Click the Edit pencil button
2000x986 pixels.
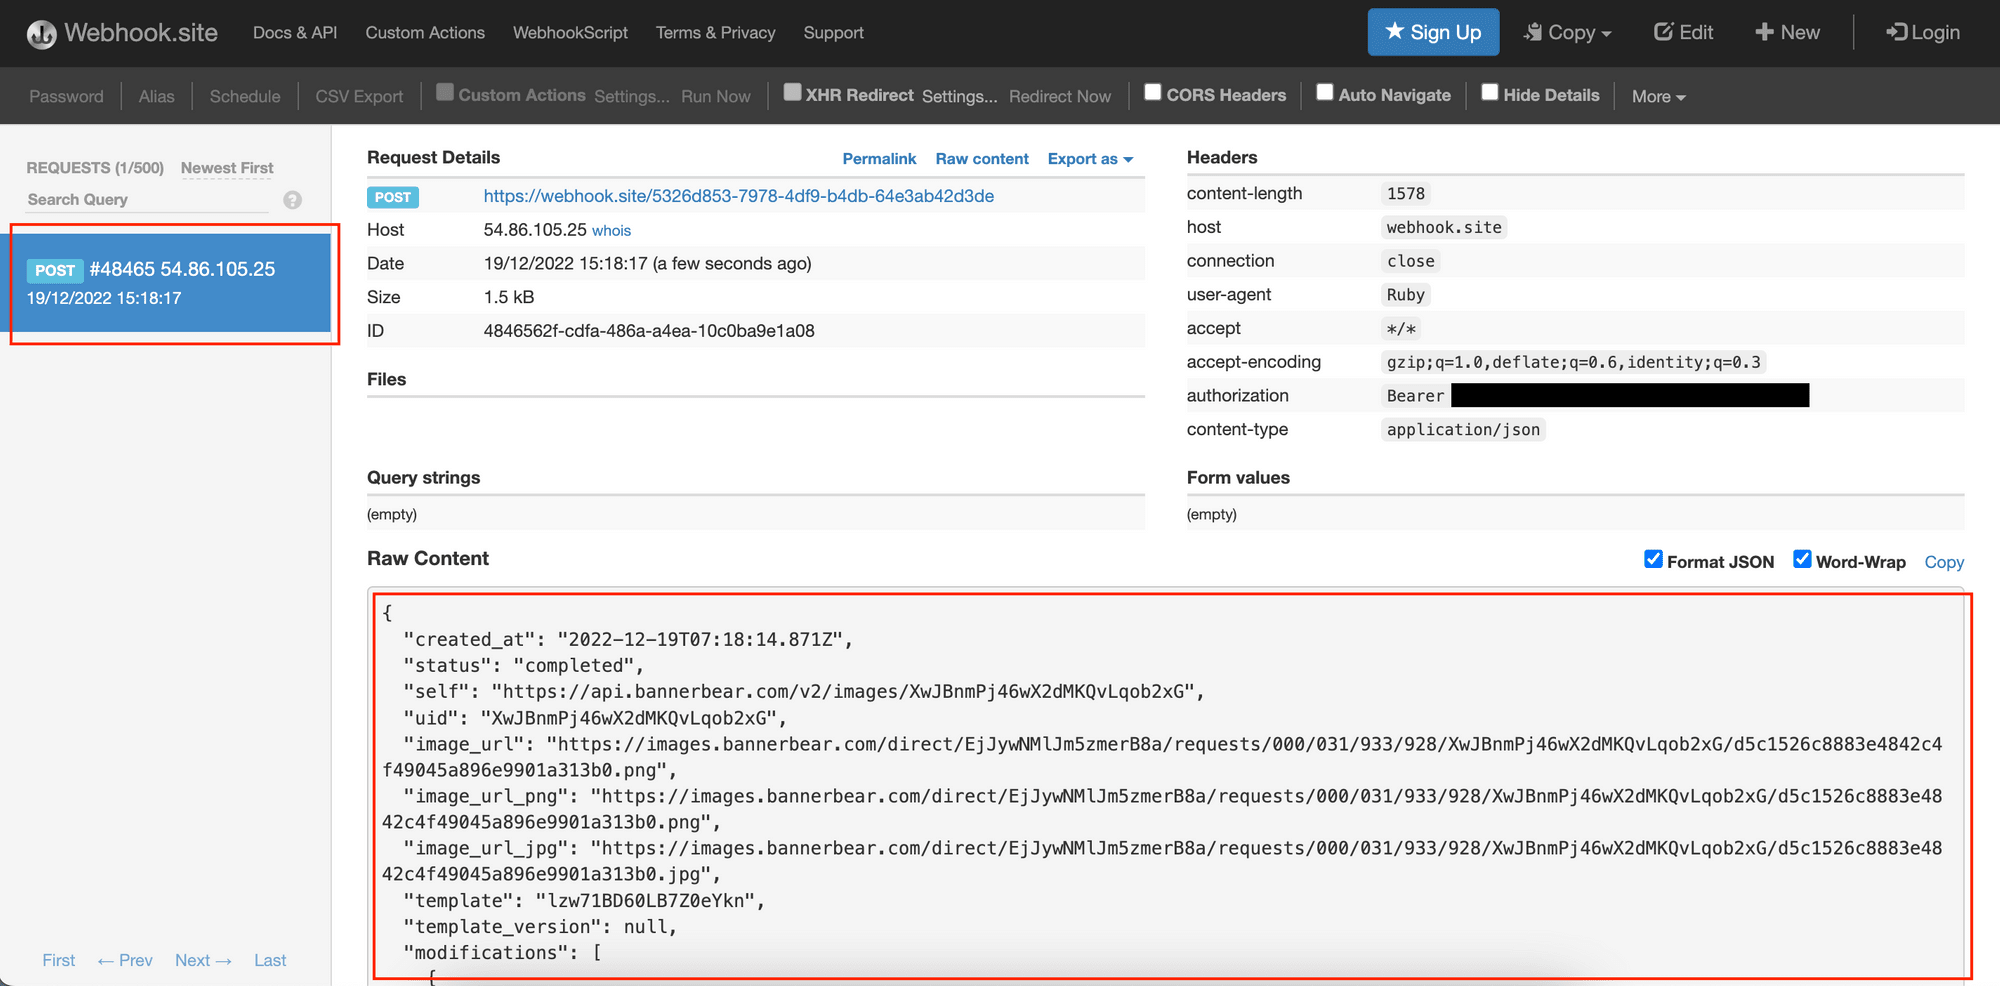[x=1683, y=32]
